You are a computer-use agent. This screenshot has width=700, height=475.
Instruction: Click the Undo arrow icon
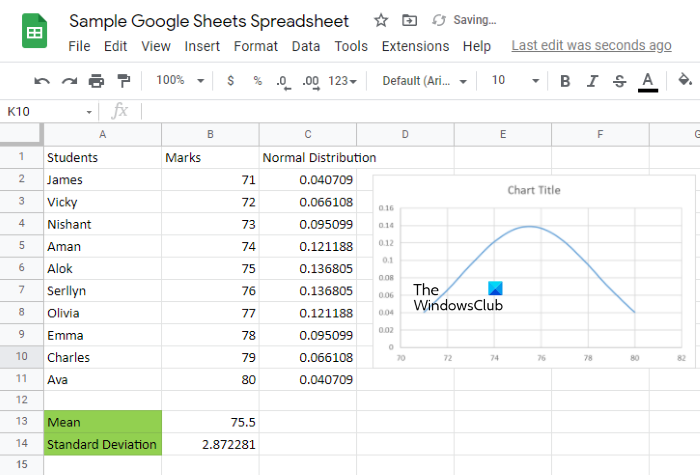pyautogui.click(x=42, y=81)
